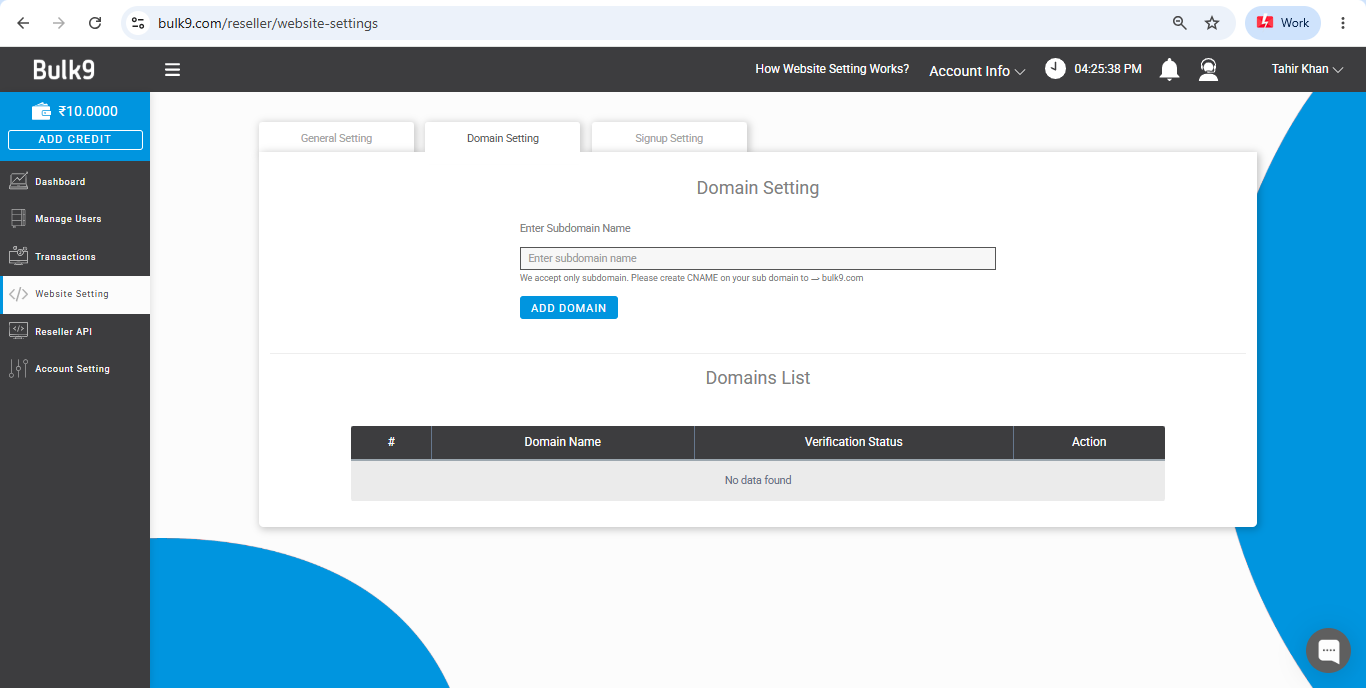Screen dimensions: 1366x688
Task: Go forward in the browser
Action: click(x=59, y=23)
